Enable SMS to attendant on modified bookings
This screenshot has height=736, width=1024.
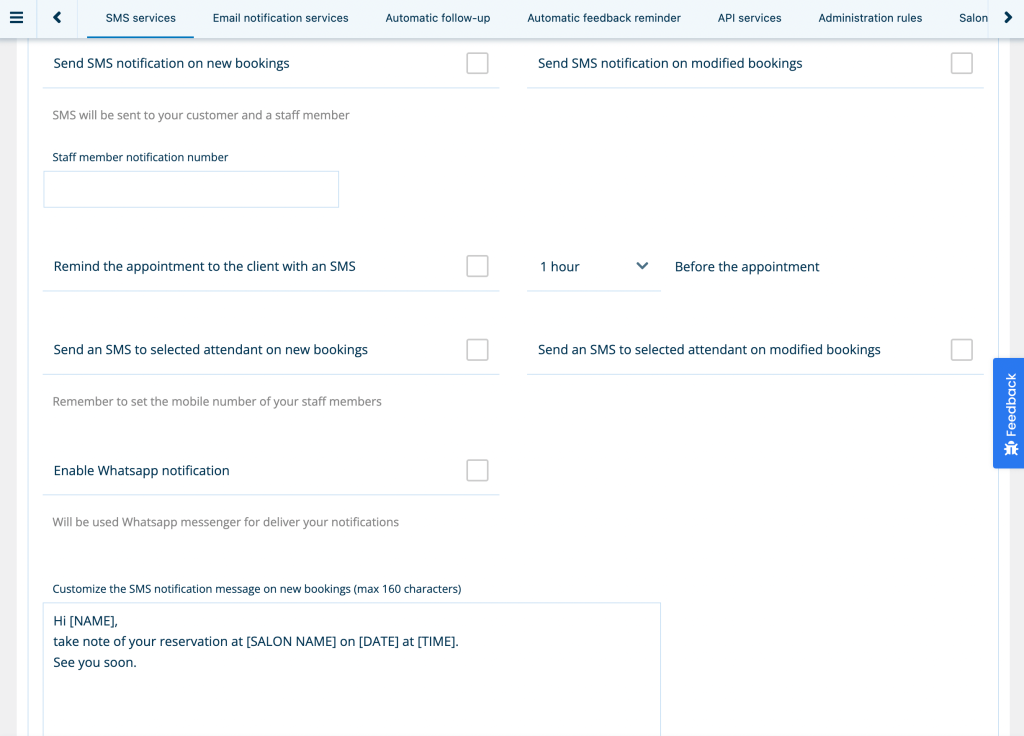[961, 349]
